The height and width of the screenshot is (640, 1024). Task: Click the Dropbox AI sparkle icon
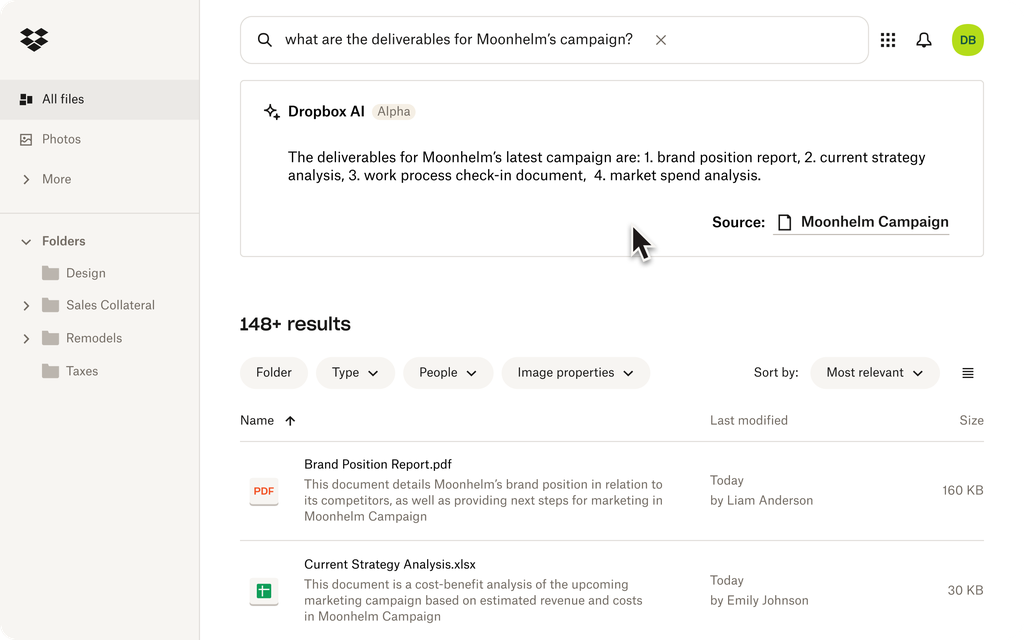[x=271, y=112]
